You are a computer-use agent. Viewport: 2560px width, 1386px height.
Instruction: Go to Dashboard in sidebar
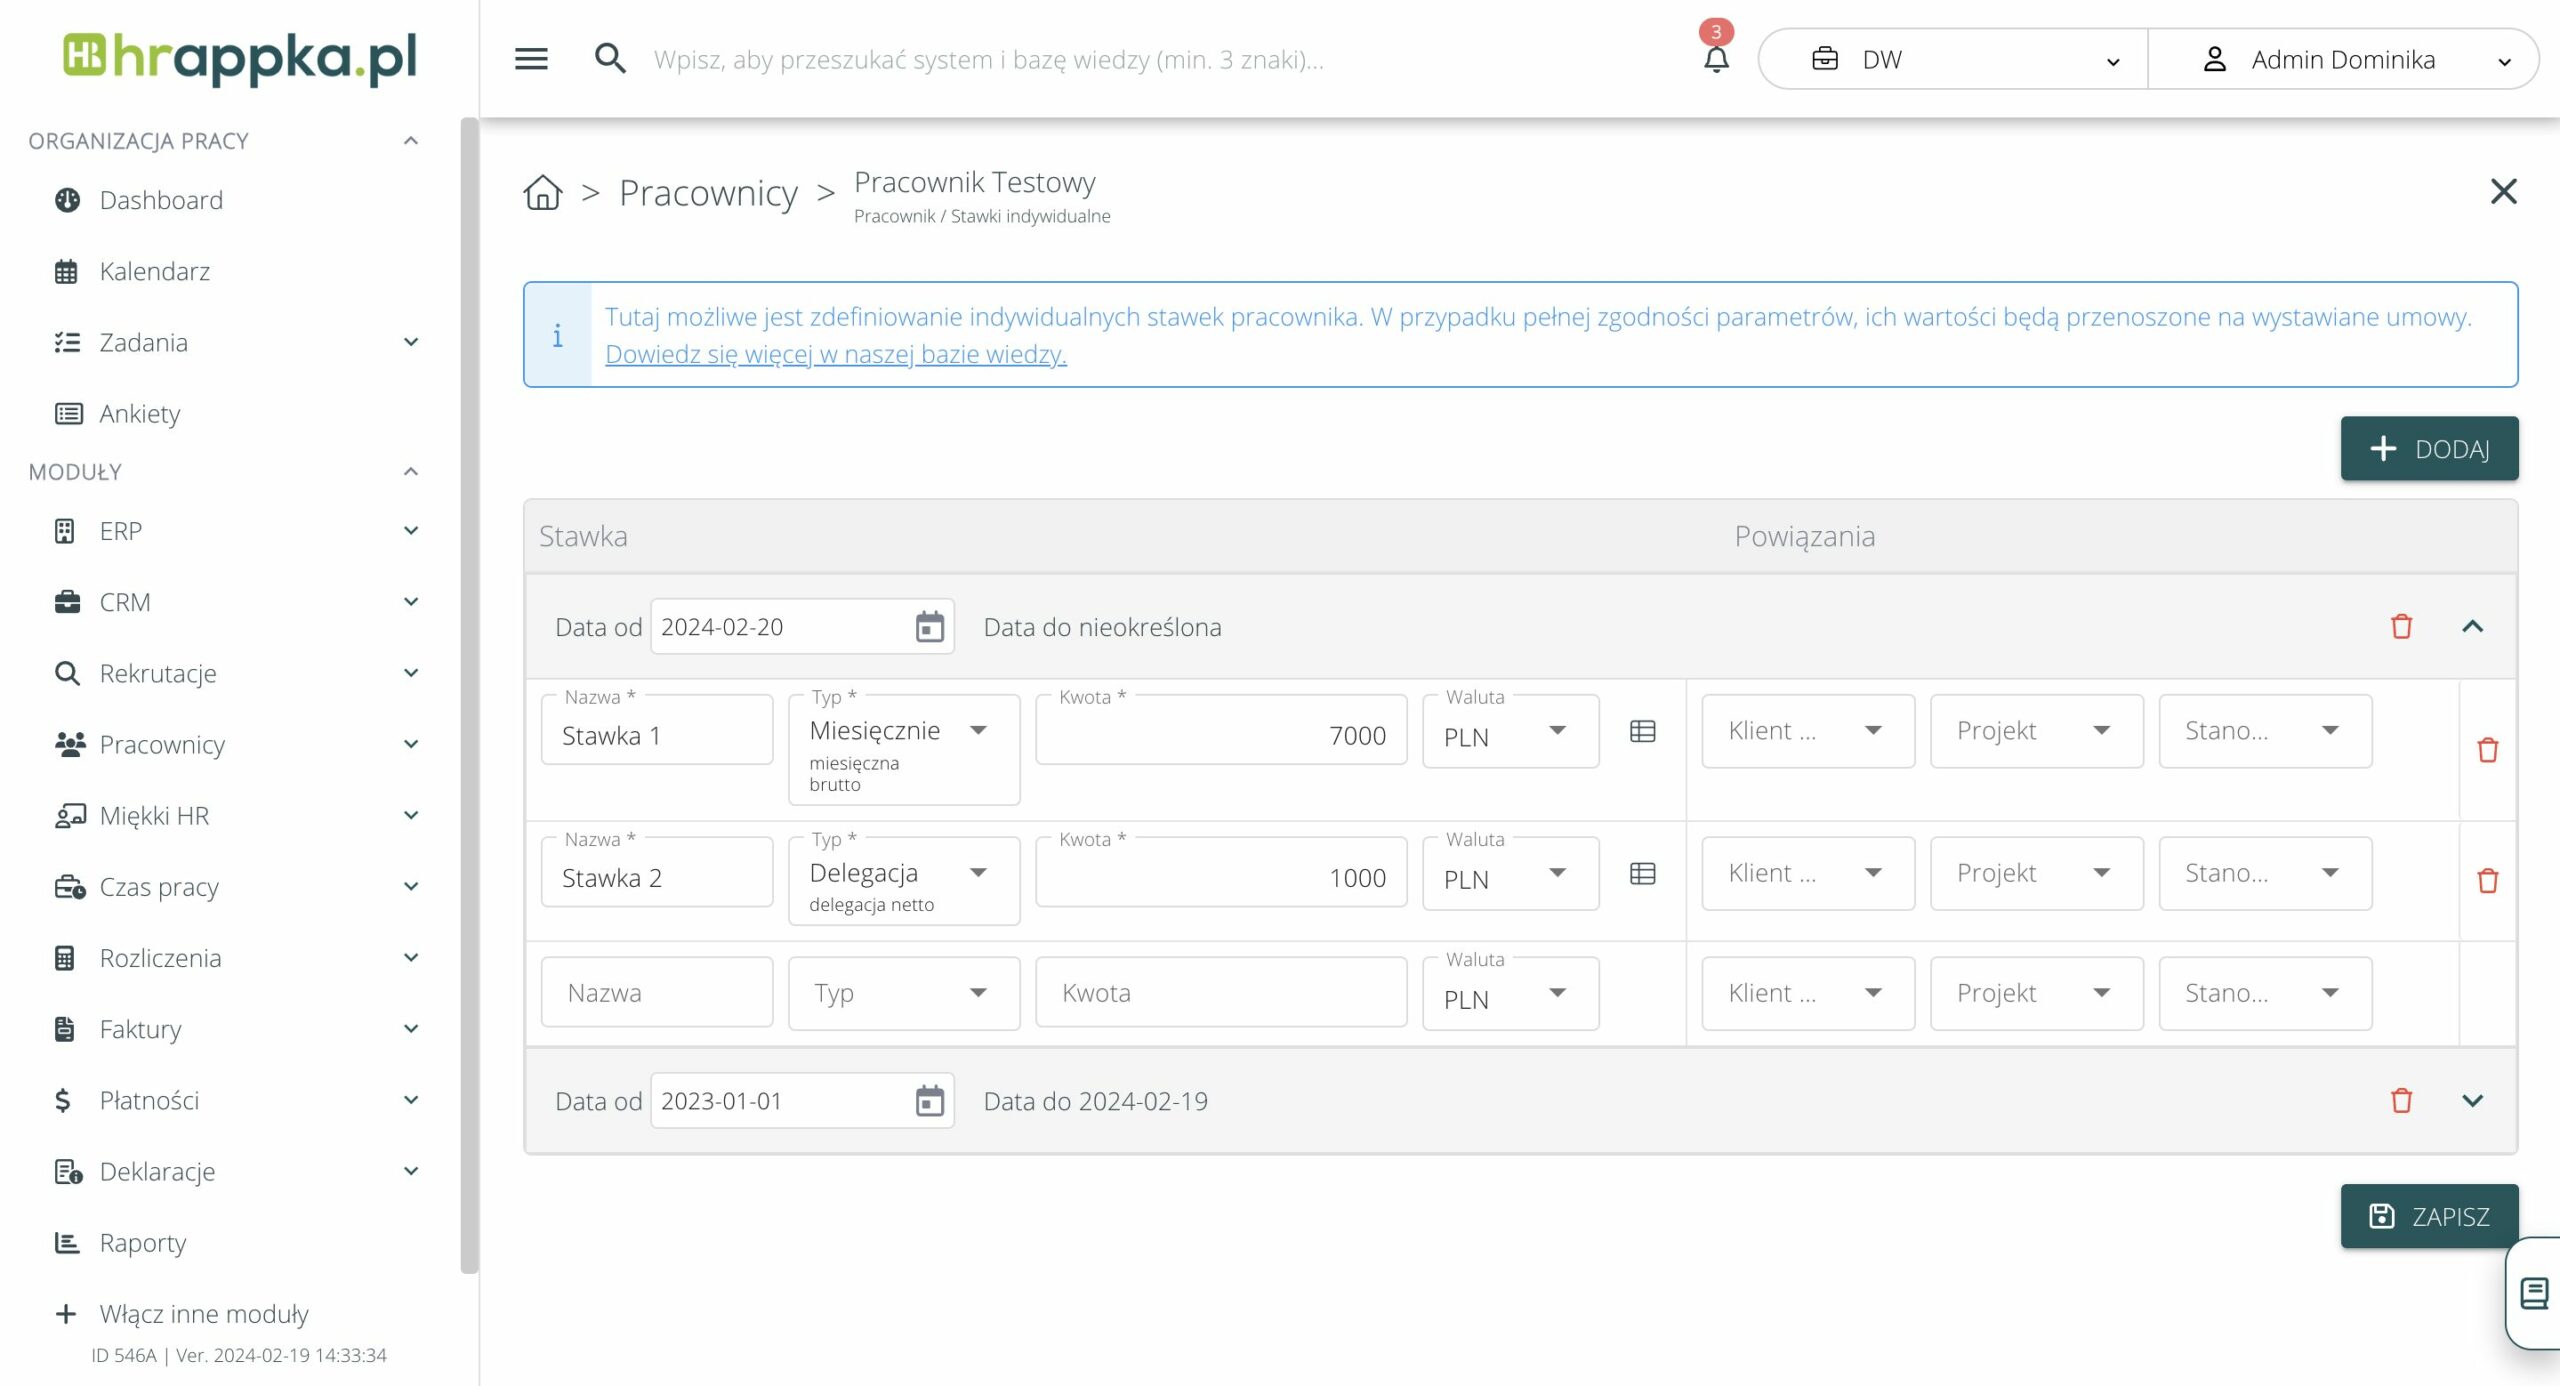[x=161, y=200]
